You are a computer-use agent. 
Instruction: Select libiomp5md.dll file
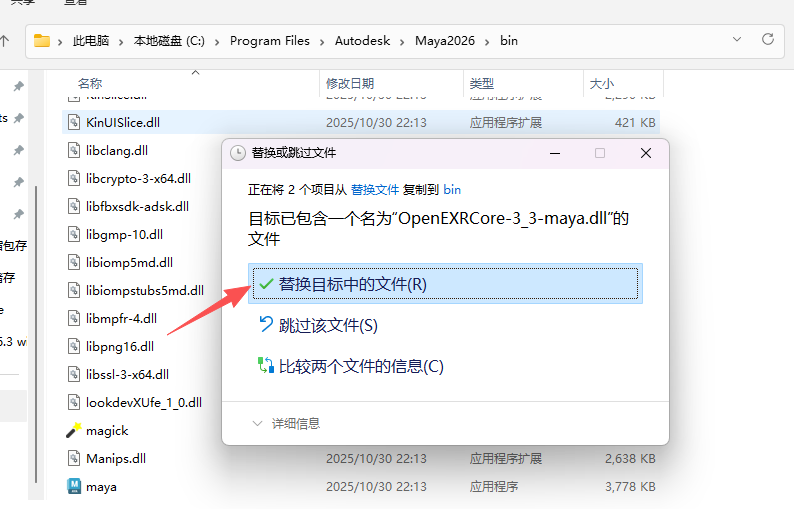pos(129,262)
